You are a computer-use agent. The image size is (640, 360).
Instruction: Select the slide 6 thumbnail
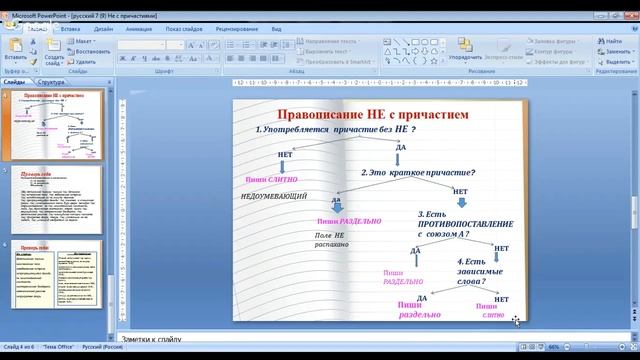[x=57, y=274]
